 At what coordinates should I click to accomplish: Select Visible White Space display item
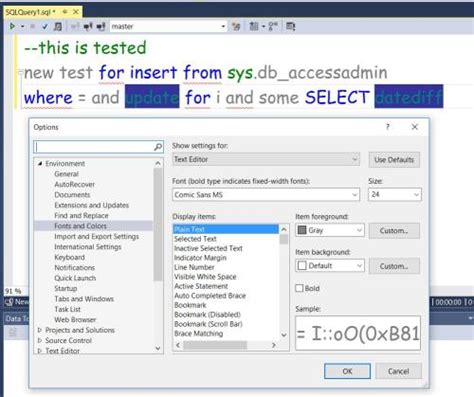pos(205,276)
